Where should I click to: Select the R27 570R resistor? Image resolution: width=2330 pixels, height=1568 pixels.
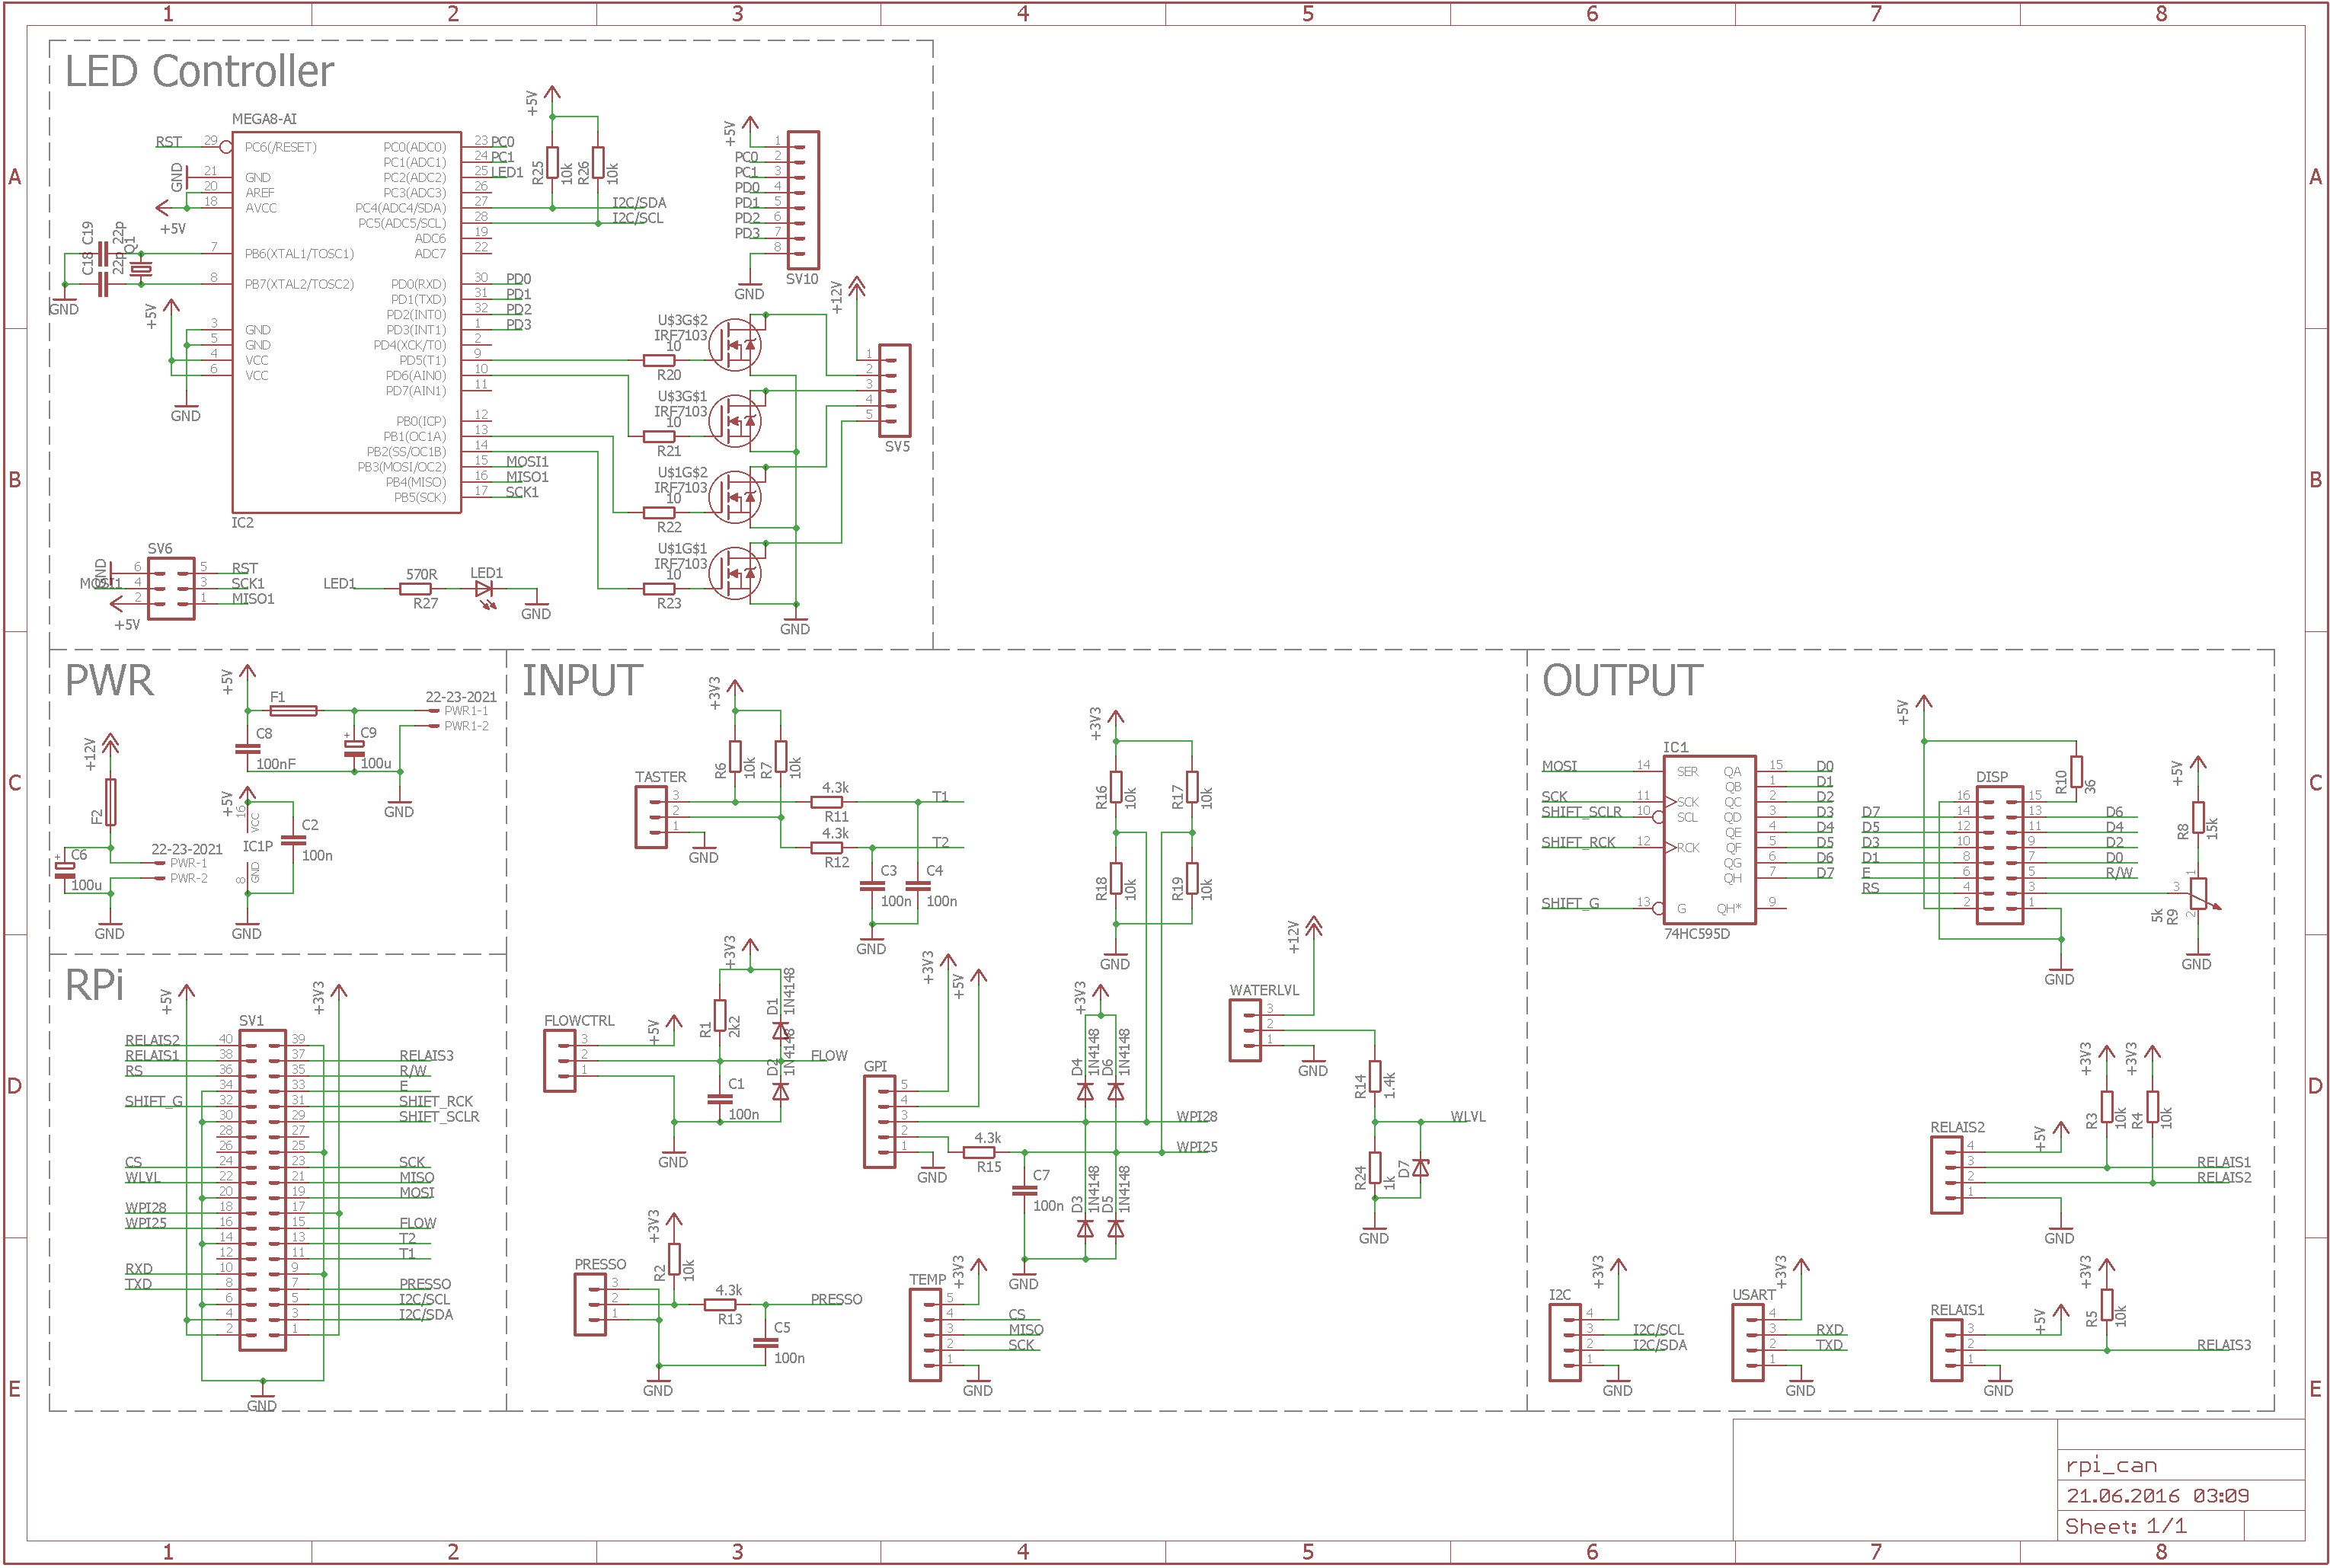(x=416, y=589)
